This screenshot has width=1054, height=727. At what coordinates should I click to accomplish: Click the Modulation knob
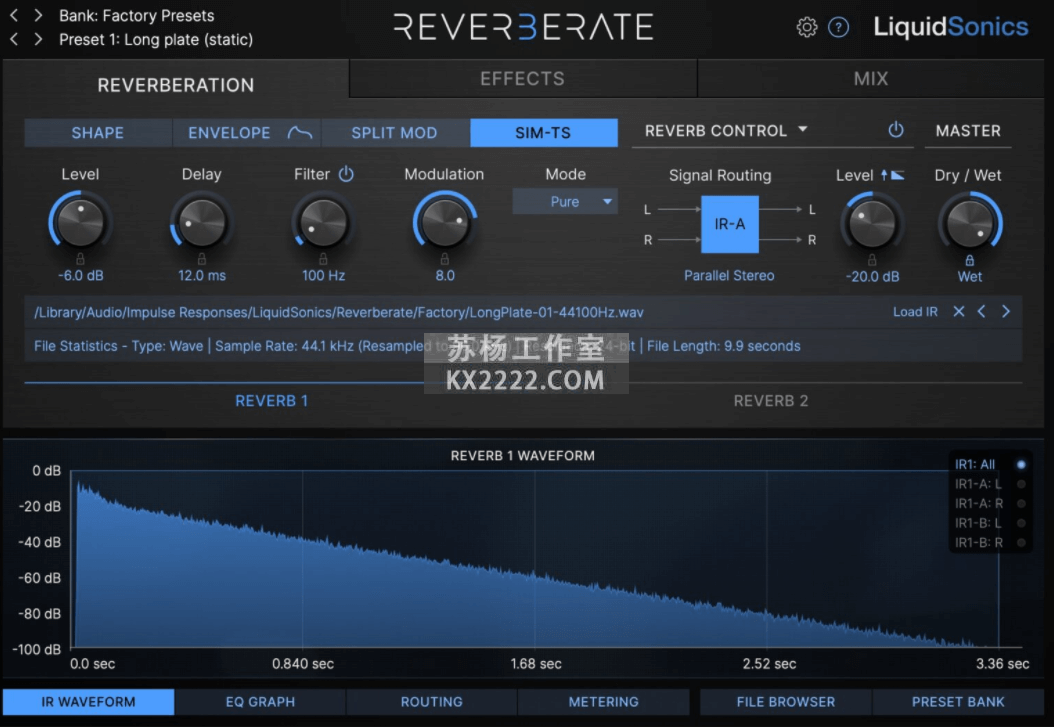444,222
